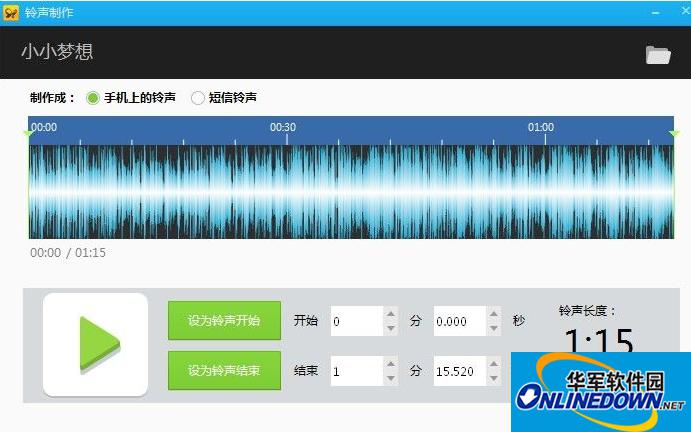Click the audio waveform display

[351, 192]
